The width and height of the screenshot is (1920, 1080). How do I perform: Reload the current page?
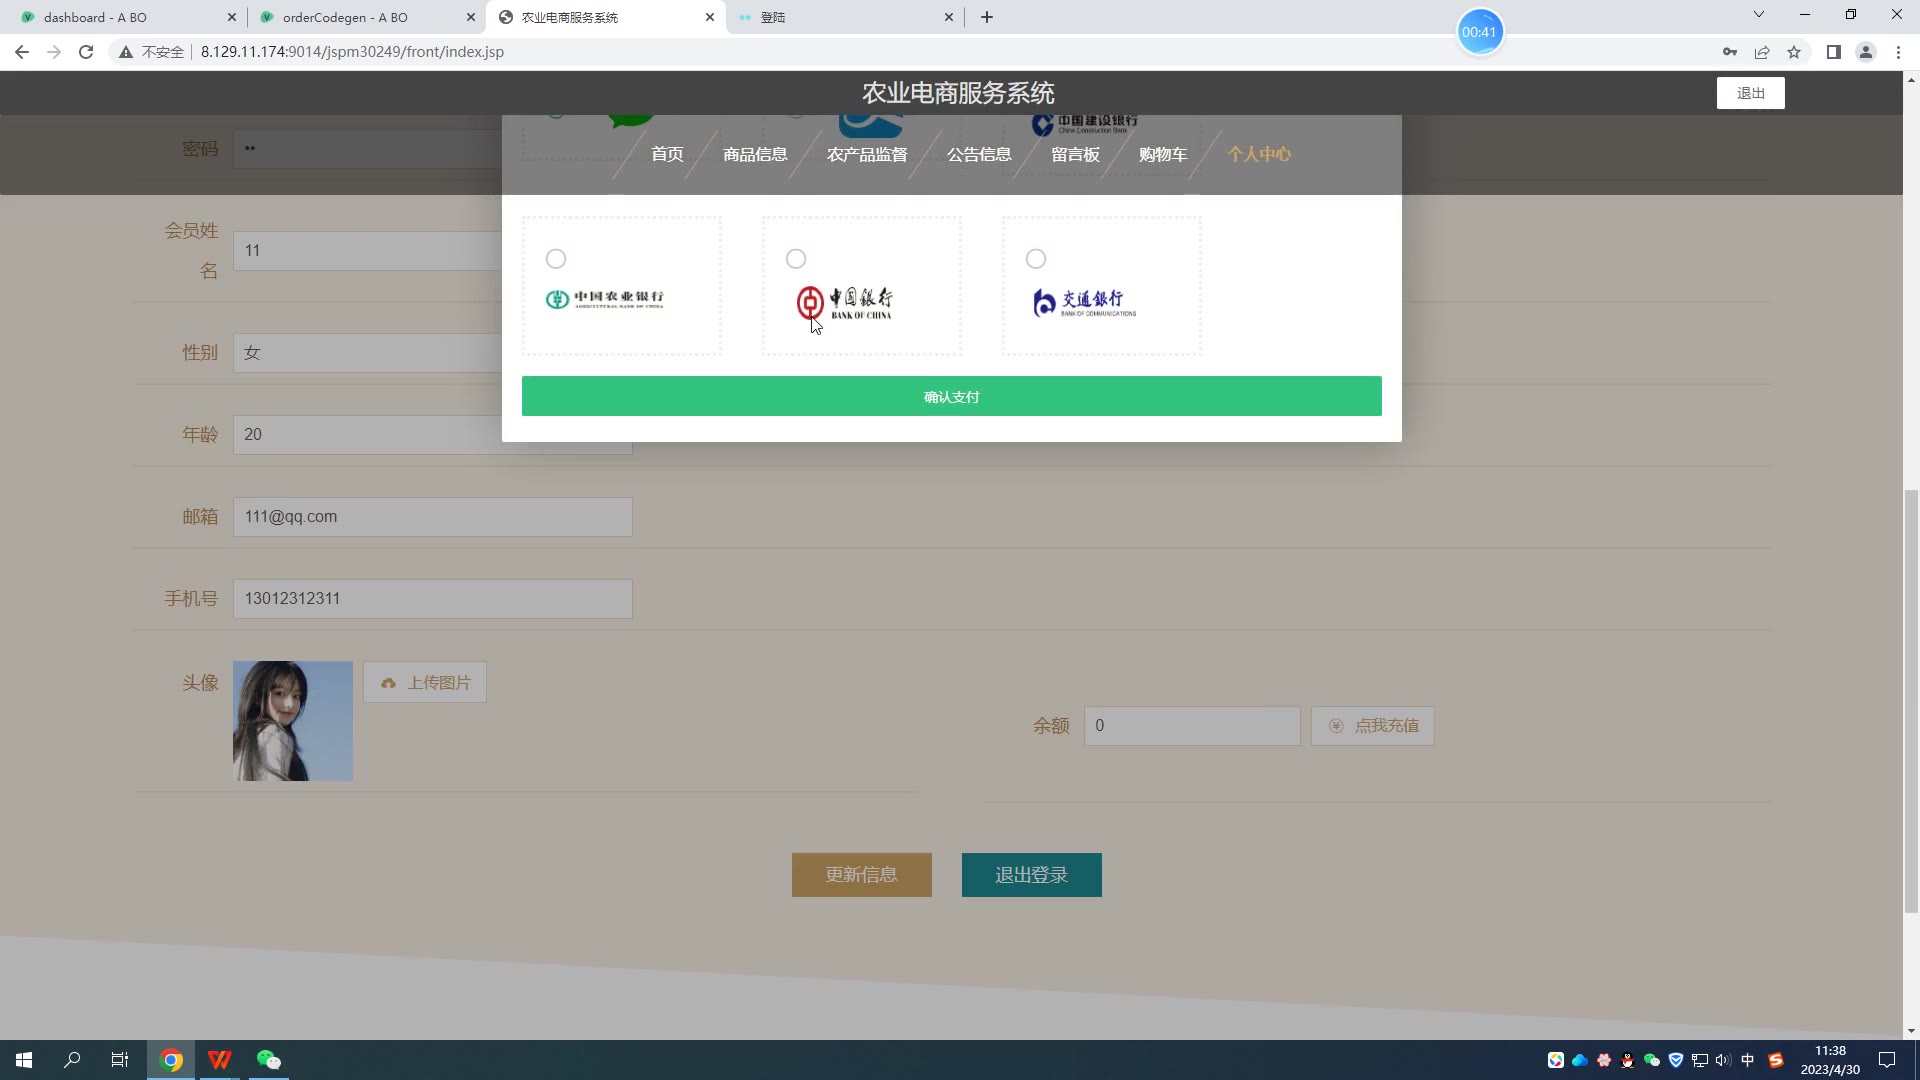[86, 52]
